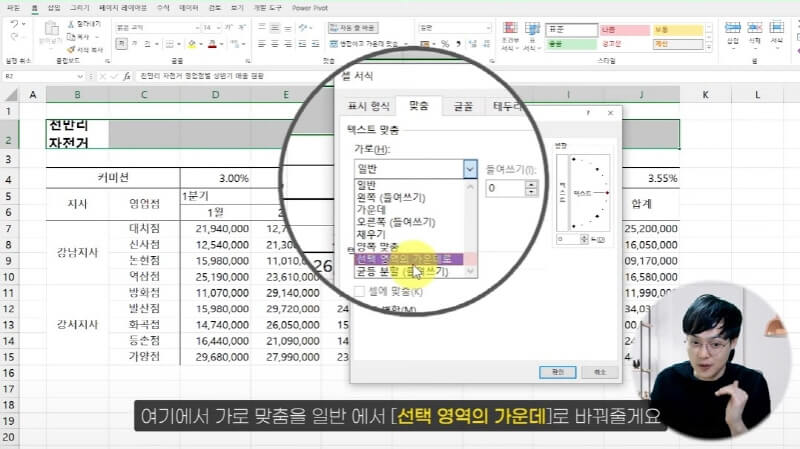Click the Align Right icon
The image size is (800, 449).
(288, 44)
